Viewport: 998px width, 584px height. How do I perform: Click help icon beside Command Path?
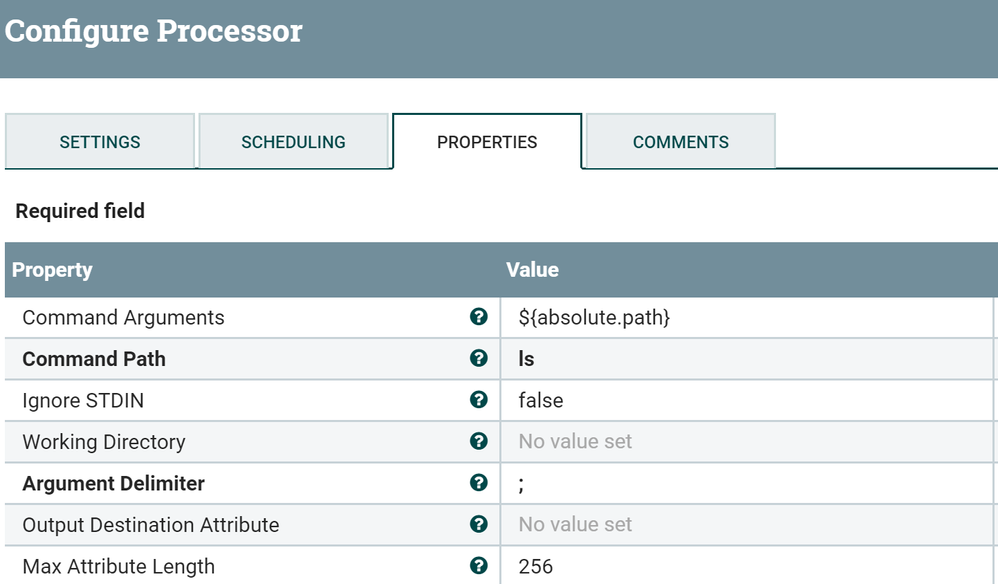(478, 358)
